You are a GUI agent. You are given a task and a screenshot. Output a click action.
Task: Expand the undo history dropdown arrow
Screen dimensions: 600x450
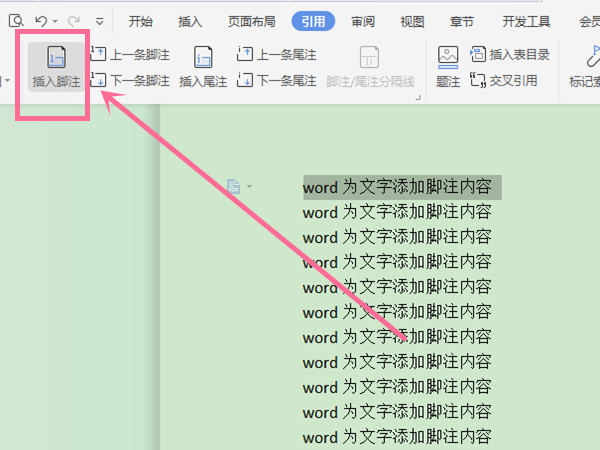pyautogui.click(x=54, y=21)
